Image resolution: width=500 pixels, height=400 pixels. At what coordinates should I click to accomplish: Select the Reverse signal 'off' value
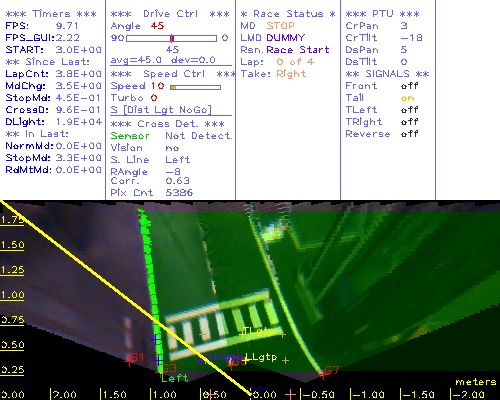point(410,134)
